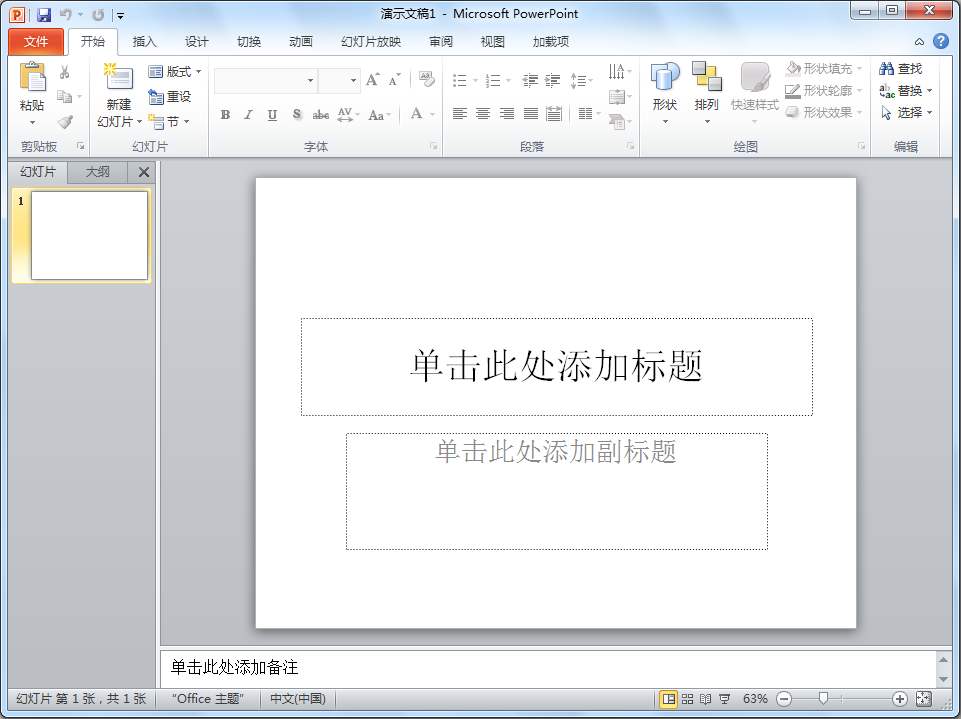Switch to the Insert (插入) ribbon tab
The width and height of the screenshot is (961, 719).
(144, 41)
